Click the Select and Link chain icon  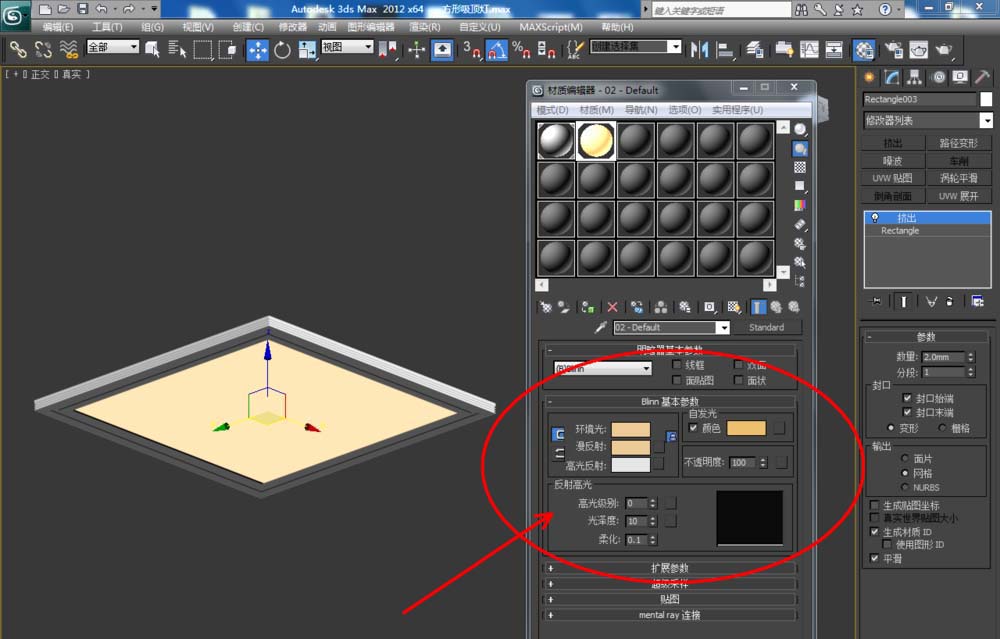18,49
